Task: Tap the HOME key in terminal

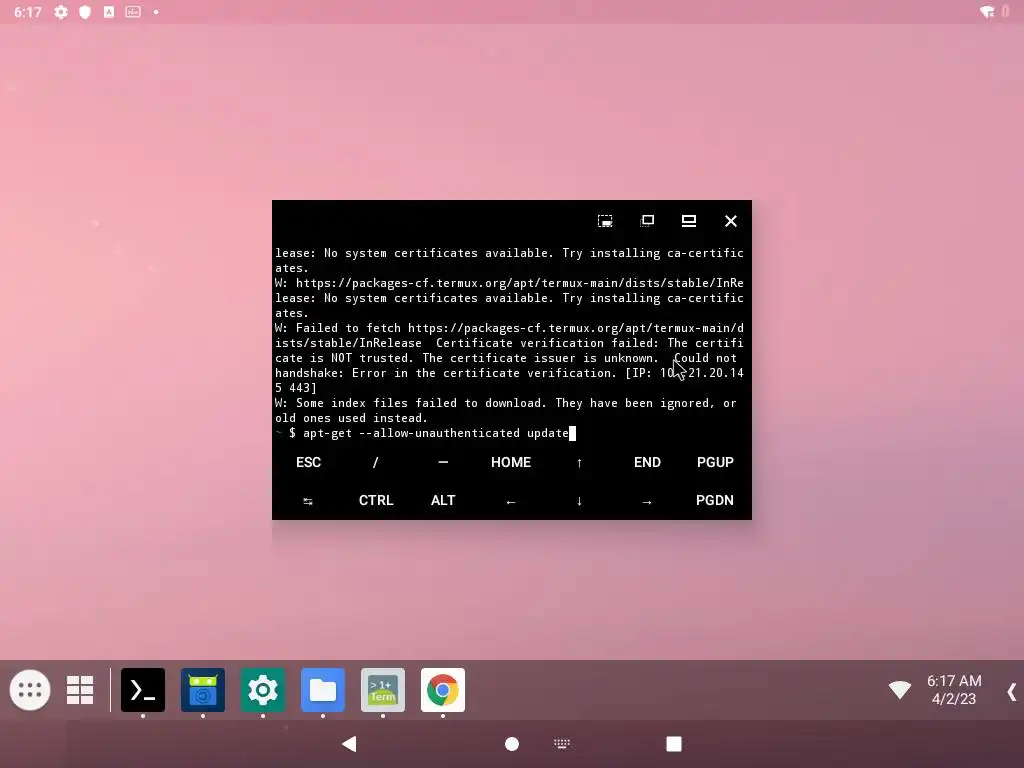Action: [511, 462]
